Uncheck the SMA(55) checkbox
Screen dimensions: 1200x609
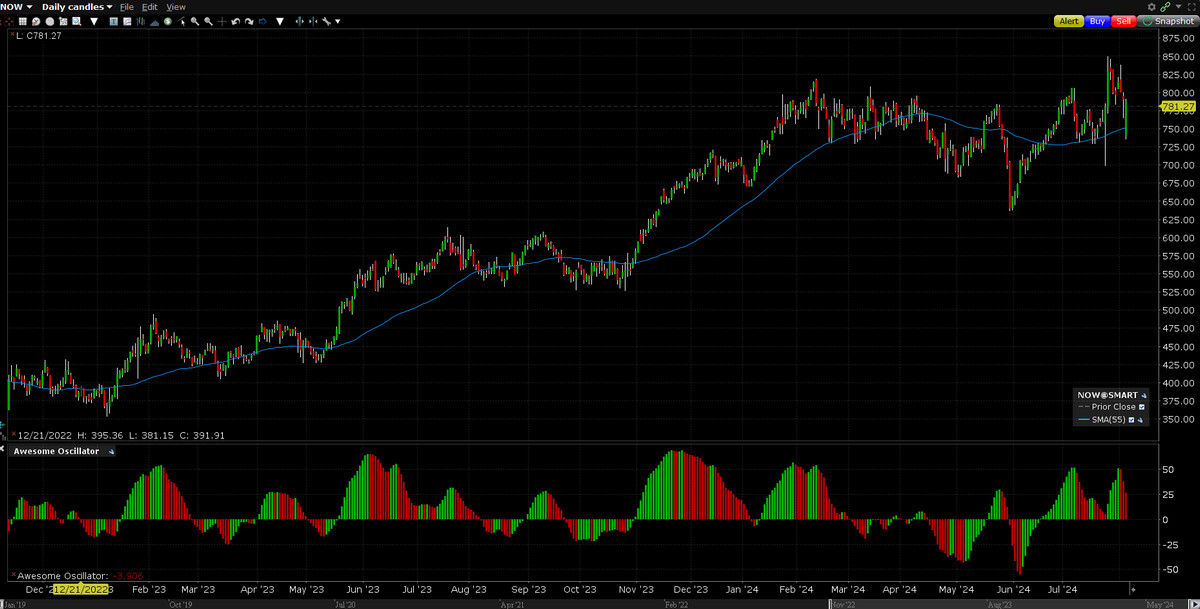pyautogui.click(x=1131, y=420)
